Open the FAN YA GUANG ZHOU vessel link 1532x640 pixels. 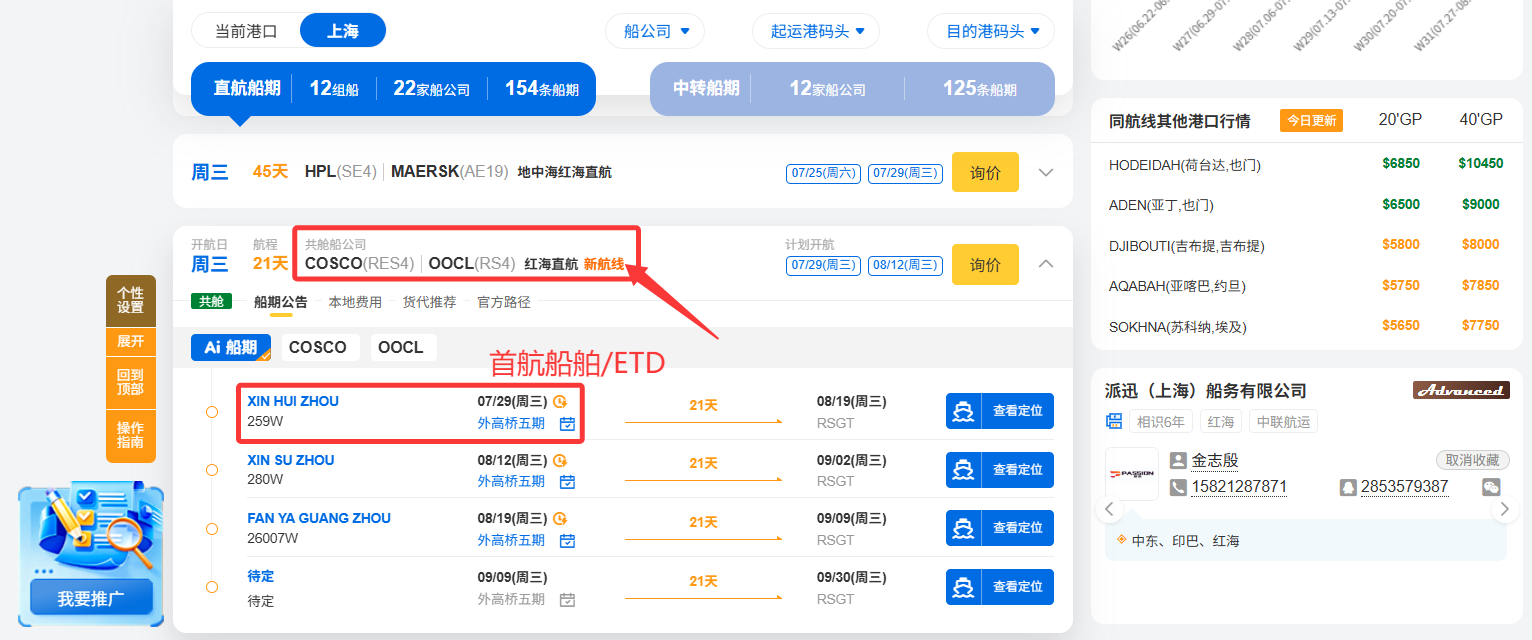pos(319,518)
